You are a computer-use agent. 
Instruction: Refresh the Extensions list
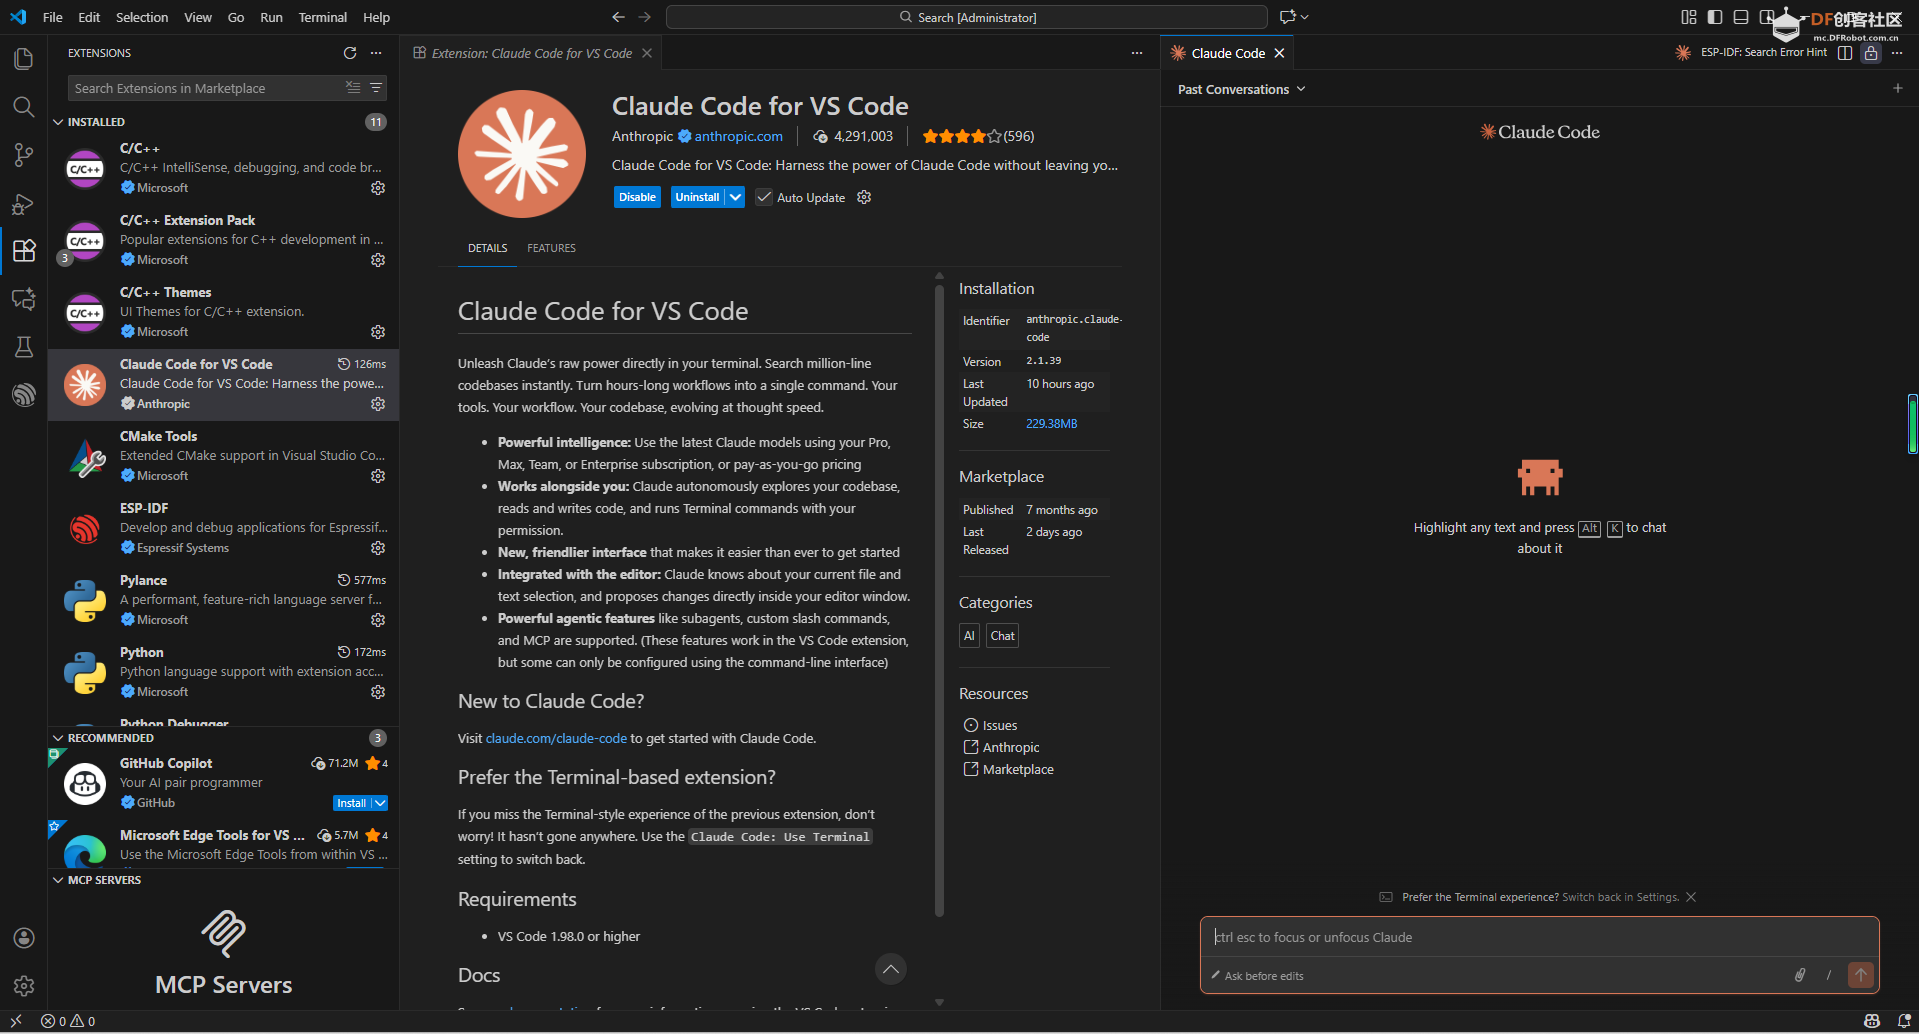click(350, 53)
